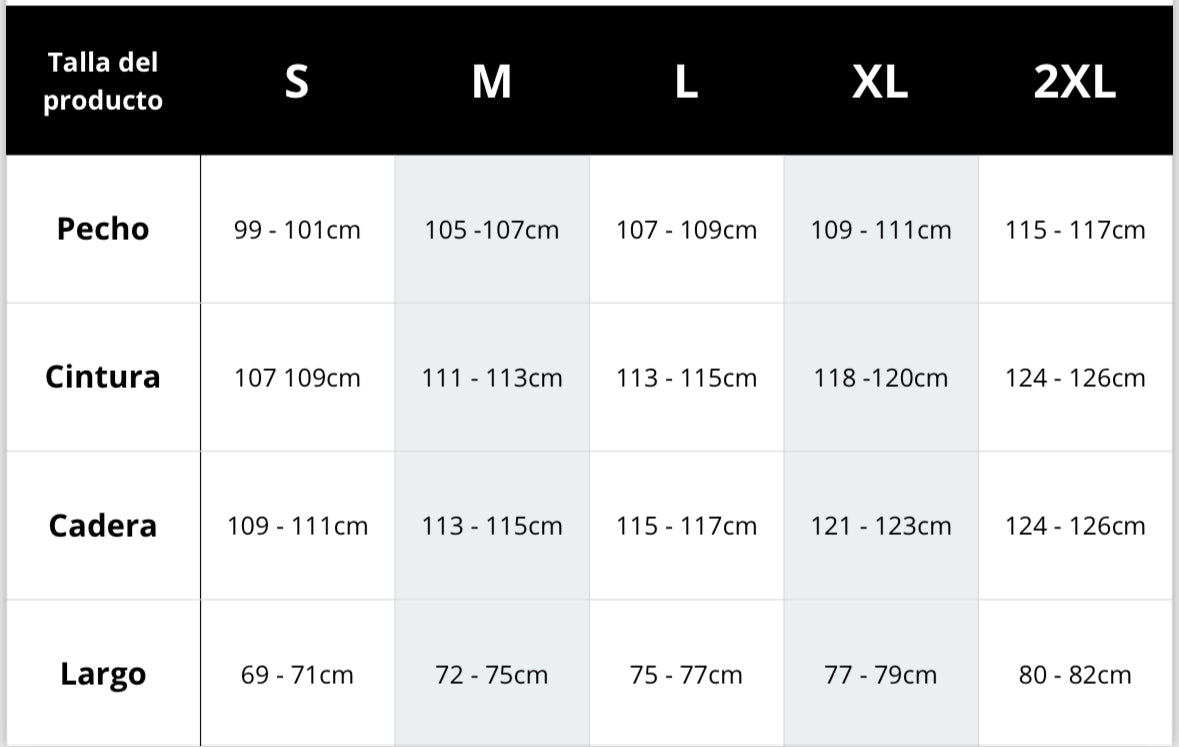The image size is (1179, 747).
Task: Select the 69 - 71cm length cell
Action: tap(297, 675)
